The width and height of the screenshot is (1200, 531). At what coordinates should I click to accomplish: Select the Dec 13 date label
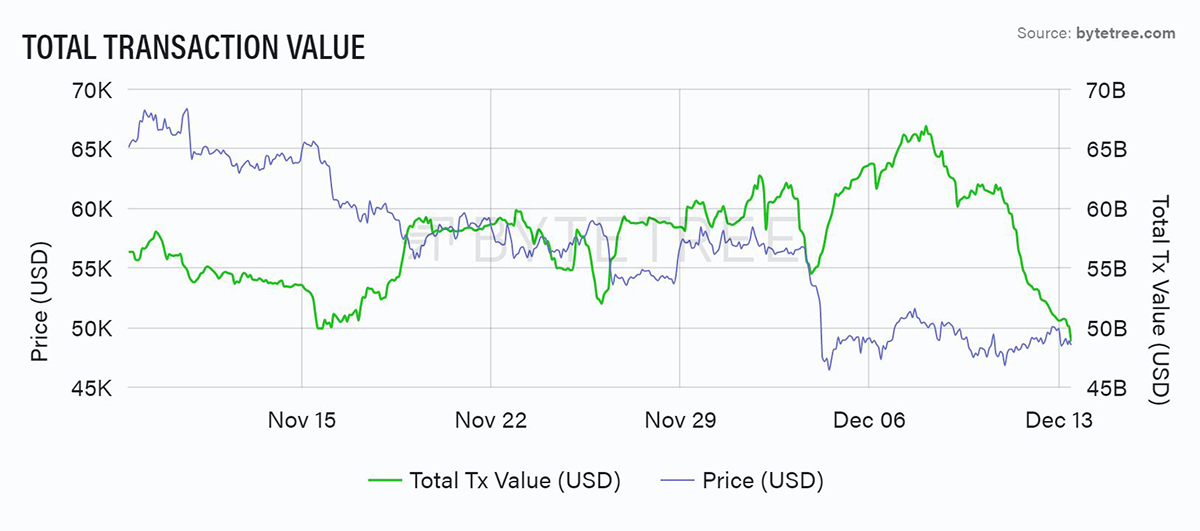(1058, 420)
